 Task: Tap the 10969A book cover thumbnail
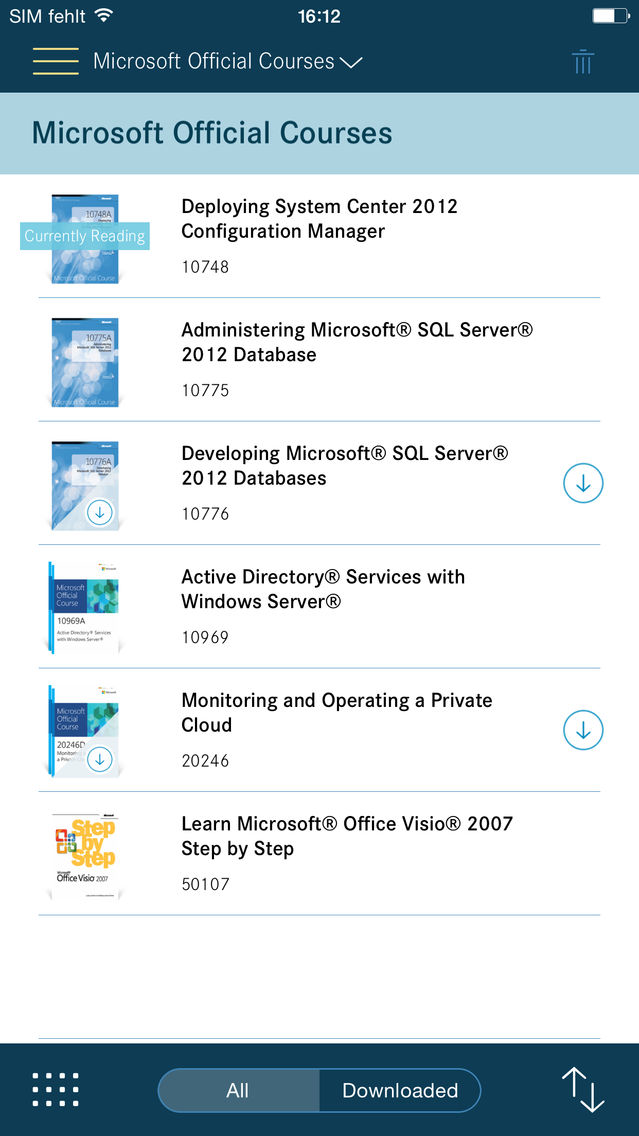coord(83,607)
